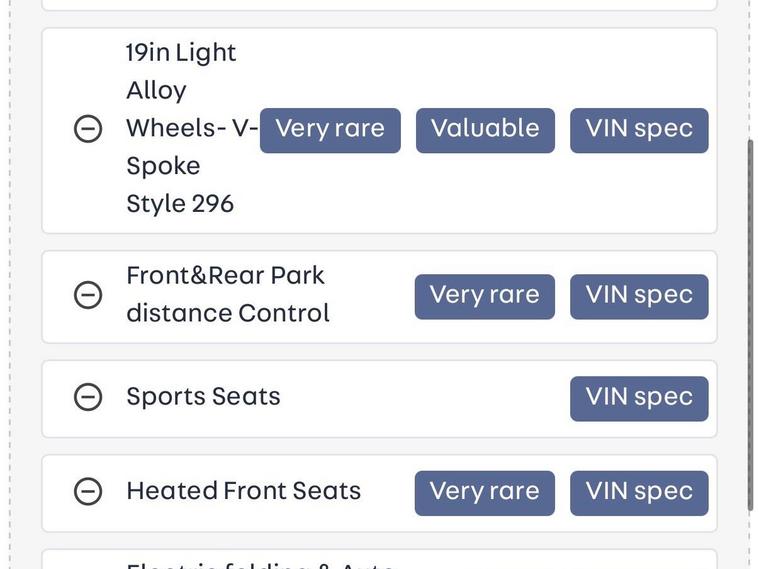The height and width of the screenshot is (569, 759).
Task: Click minus icon beside Sports Seats
Action: (x=88, y=397)
